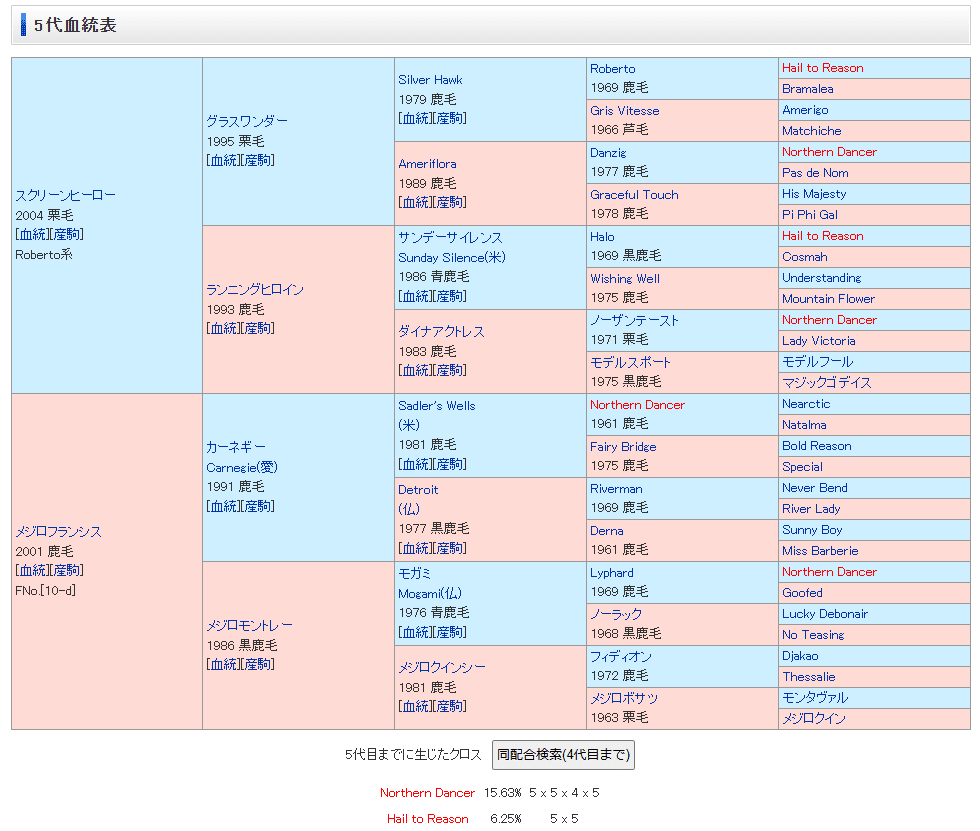The height and width of the screenshot is (831, 980).
Task: Open the Detroit link
Action: point(418,490)
